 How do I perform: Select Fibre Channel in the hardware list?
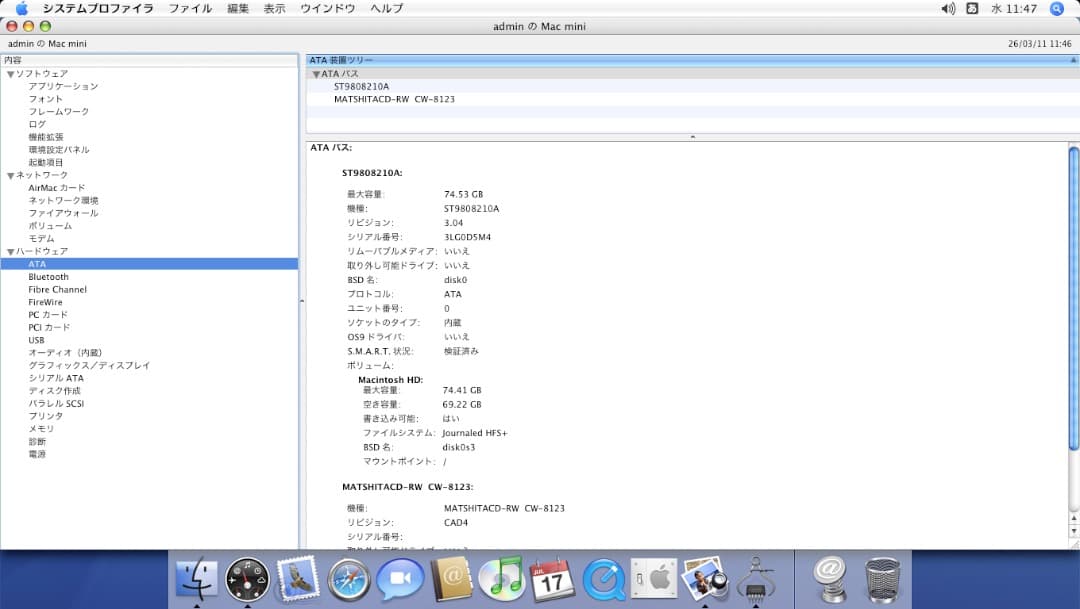point(57,289)
